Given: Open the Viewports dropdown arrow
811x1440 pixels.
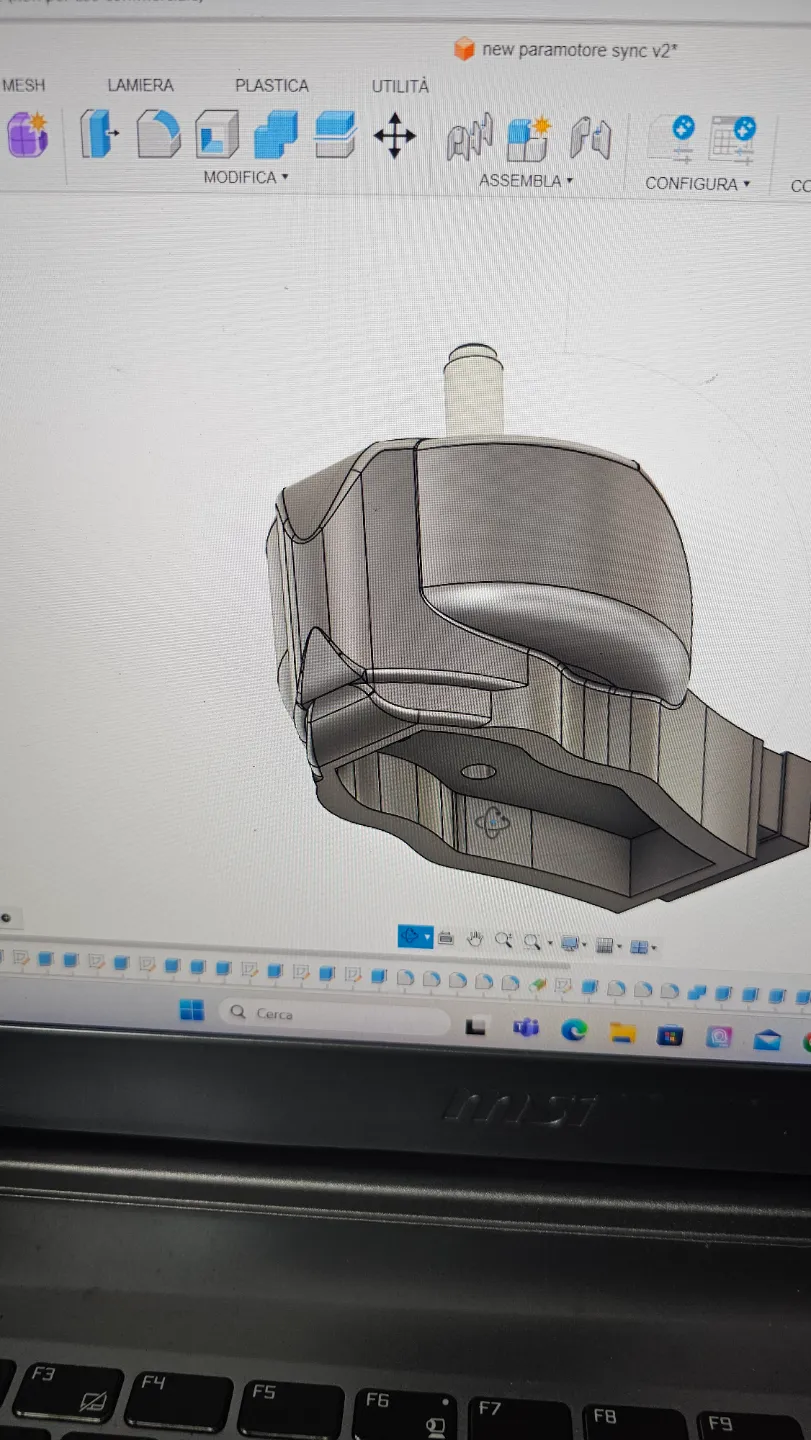Looking at the screenshot, I should coord(654,947).
